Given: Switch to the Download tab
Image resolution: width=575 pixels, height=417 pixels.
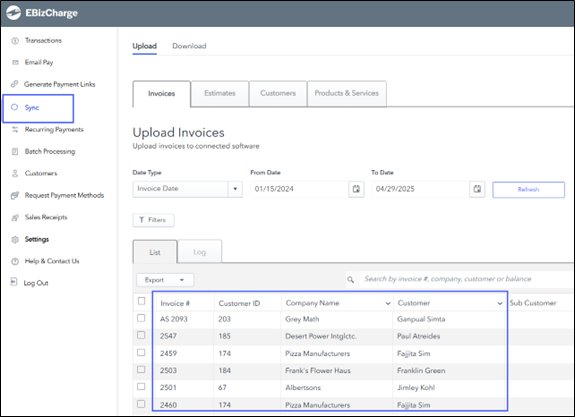Looking at the screenshot, I should point(189,46).
